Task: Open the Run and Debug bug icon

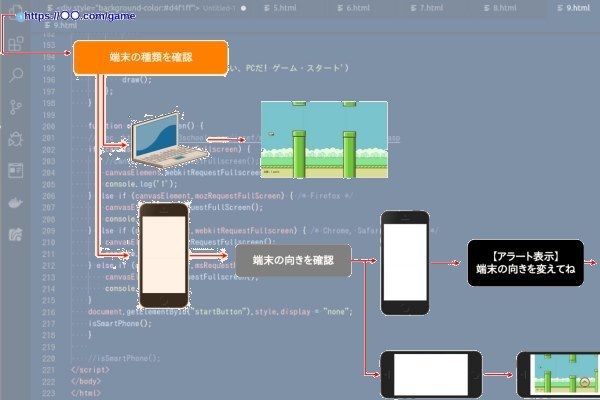Action: [x=16, y=139]
